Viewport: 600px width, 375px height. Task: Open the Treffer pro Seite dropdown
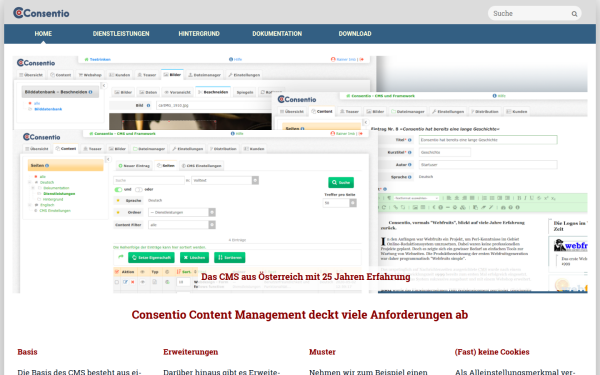(x=340, y=203)
